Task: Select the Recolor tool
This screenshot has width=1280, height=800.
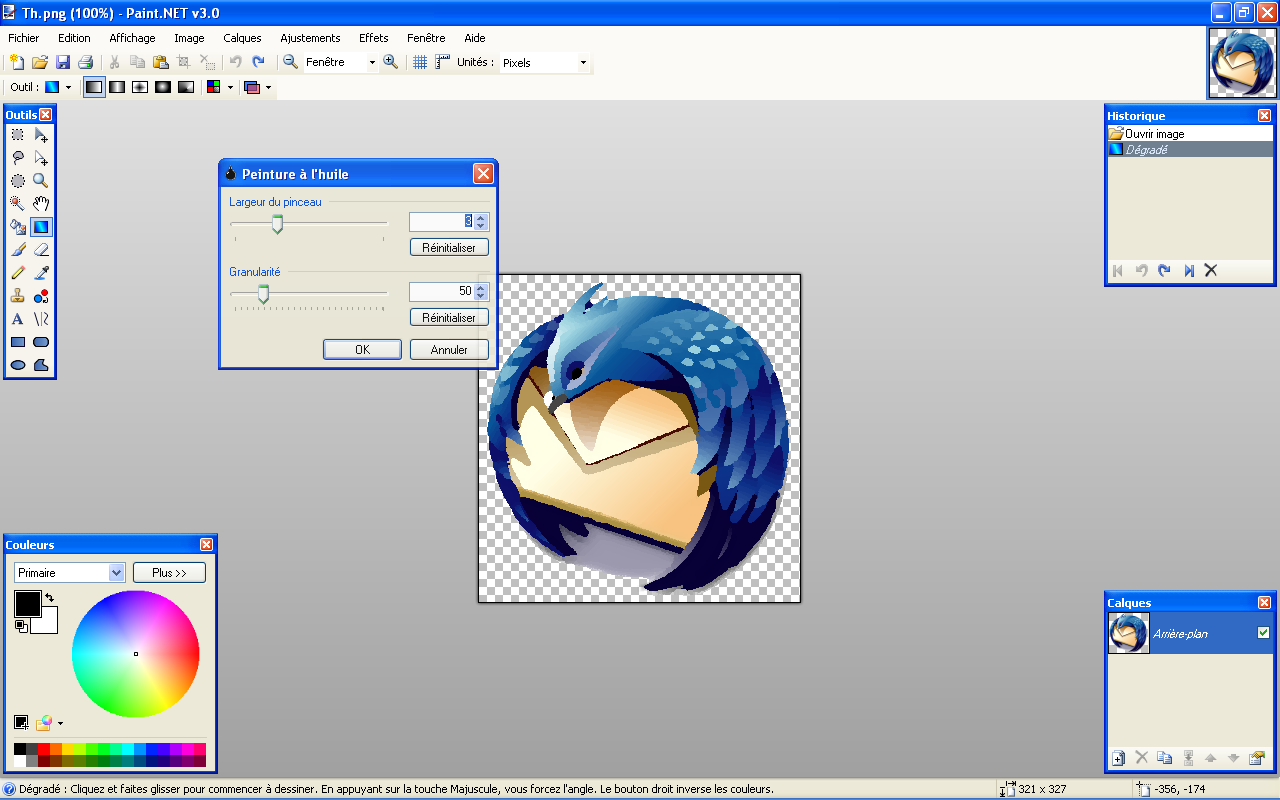Action: point(41,296)
